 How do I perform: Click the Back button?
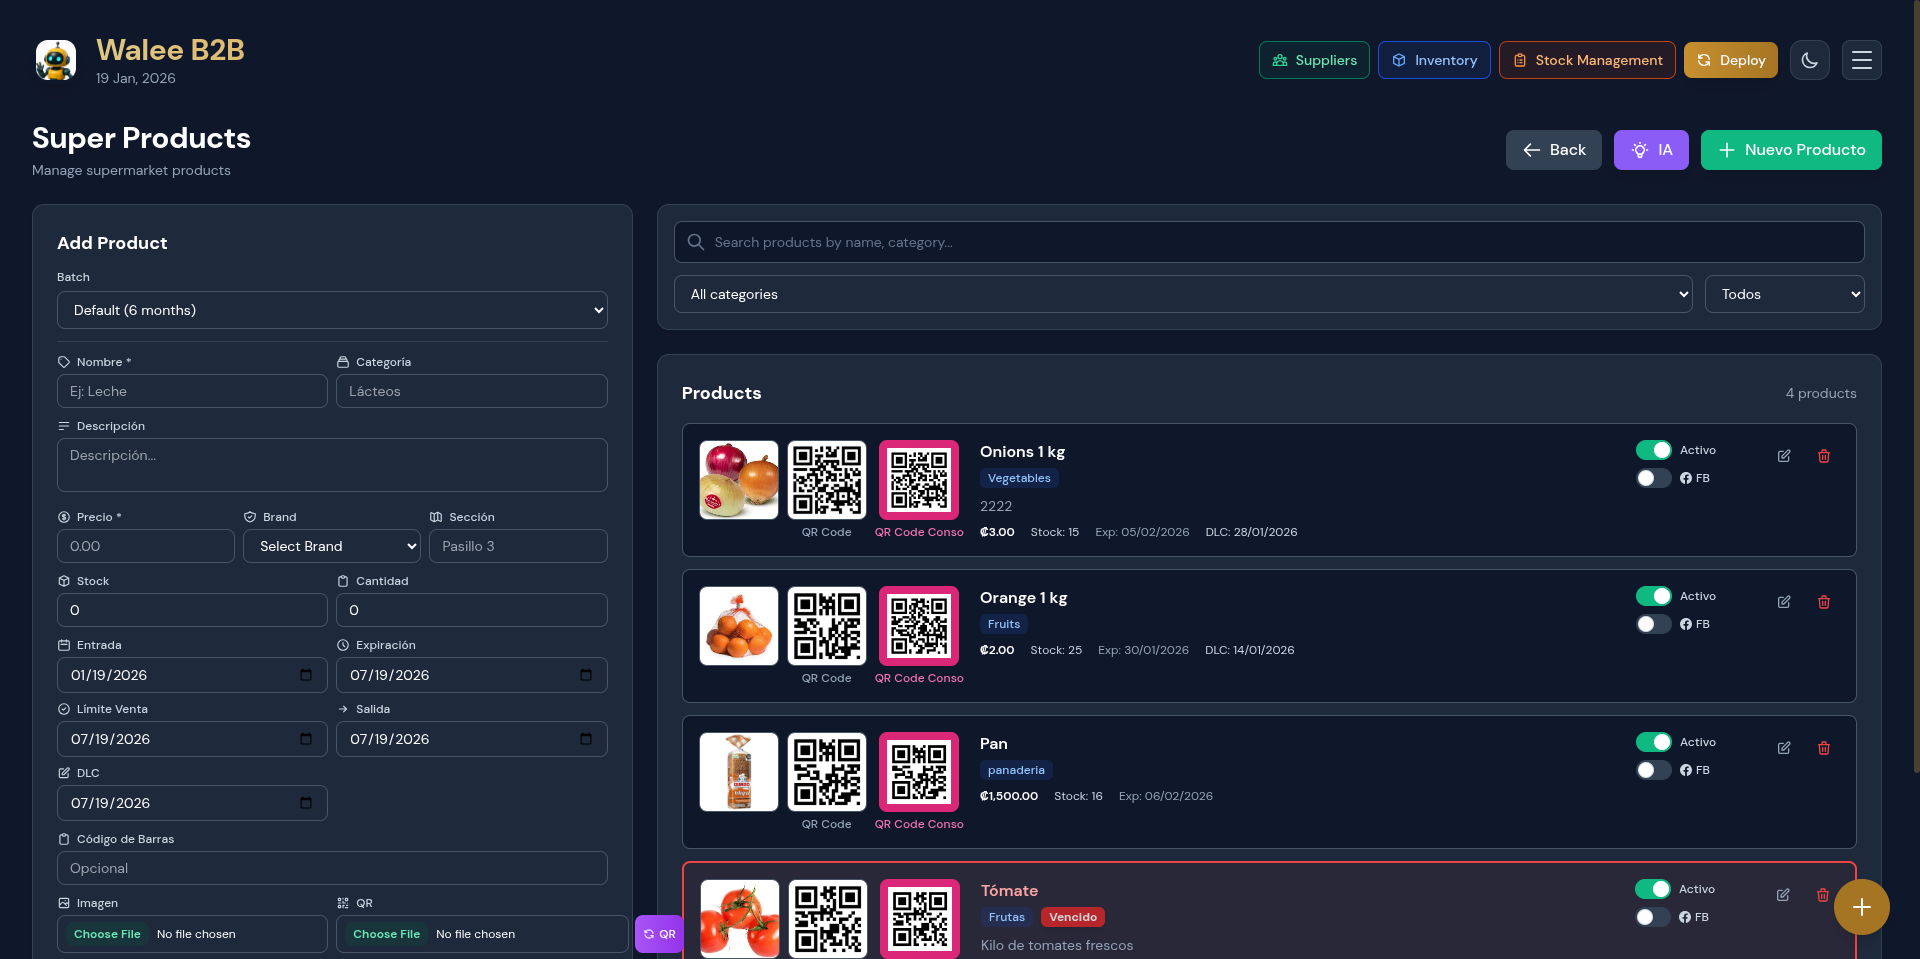pos(1553,150)
